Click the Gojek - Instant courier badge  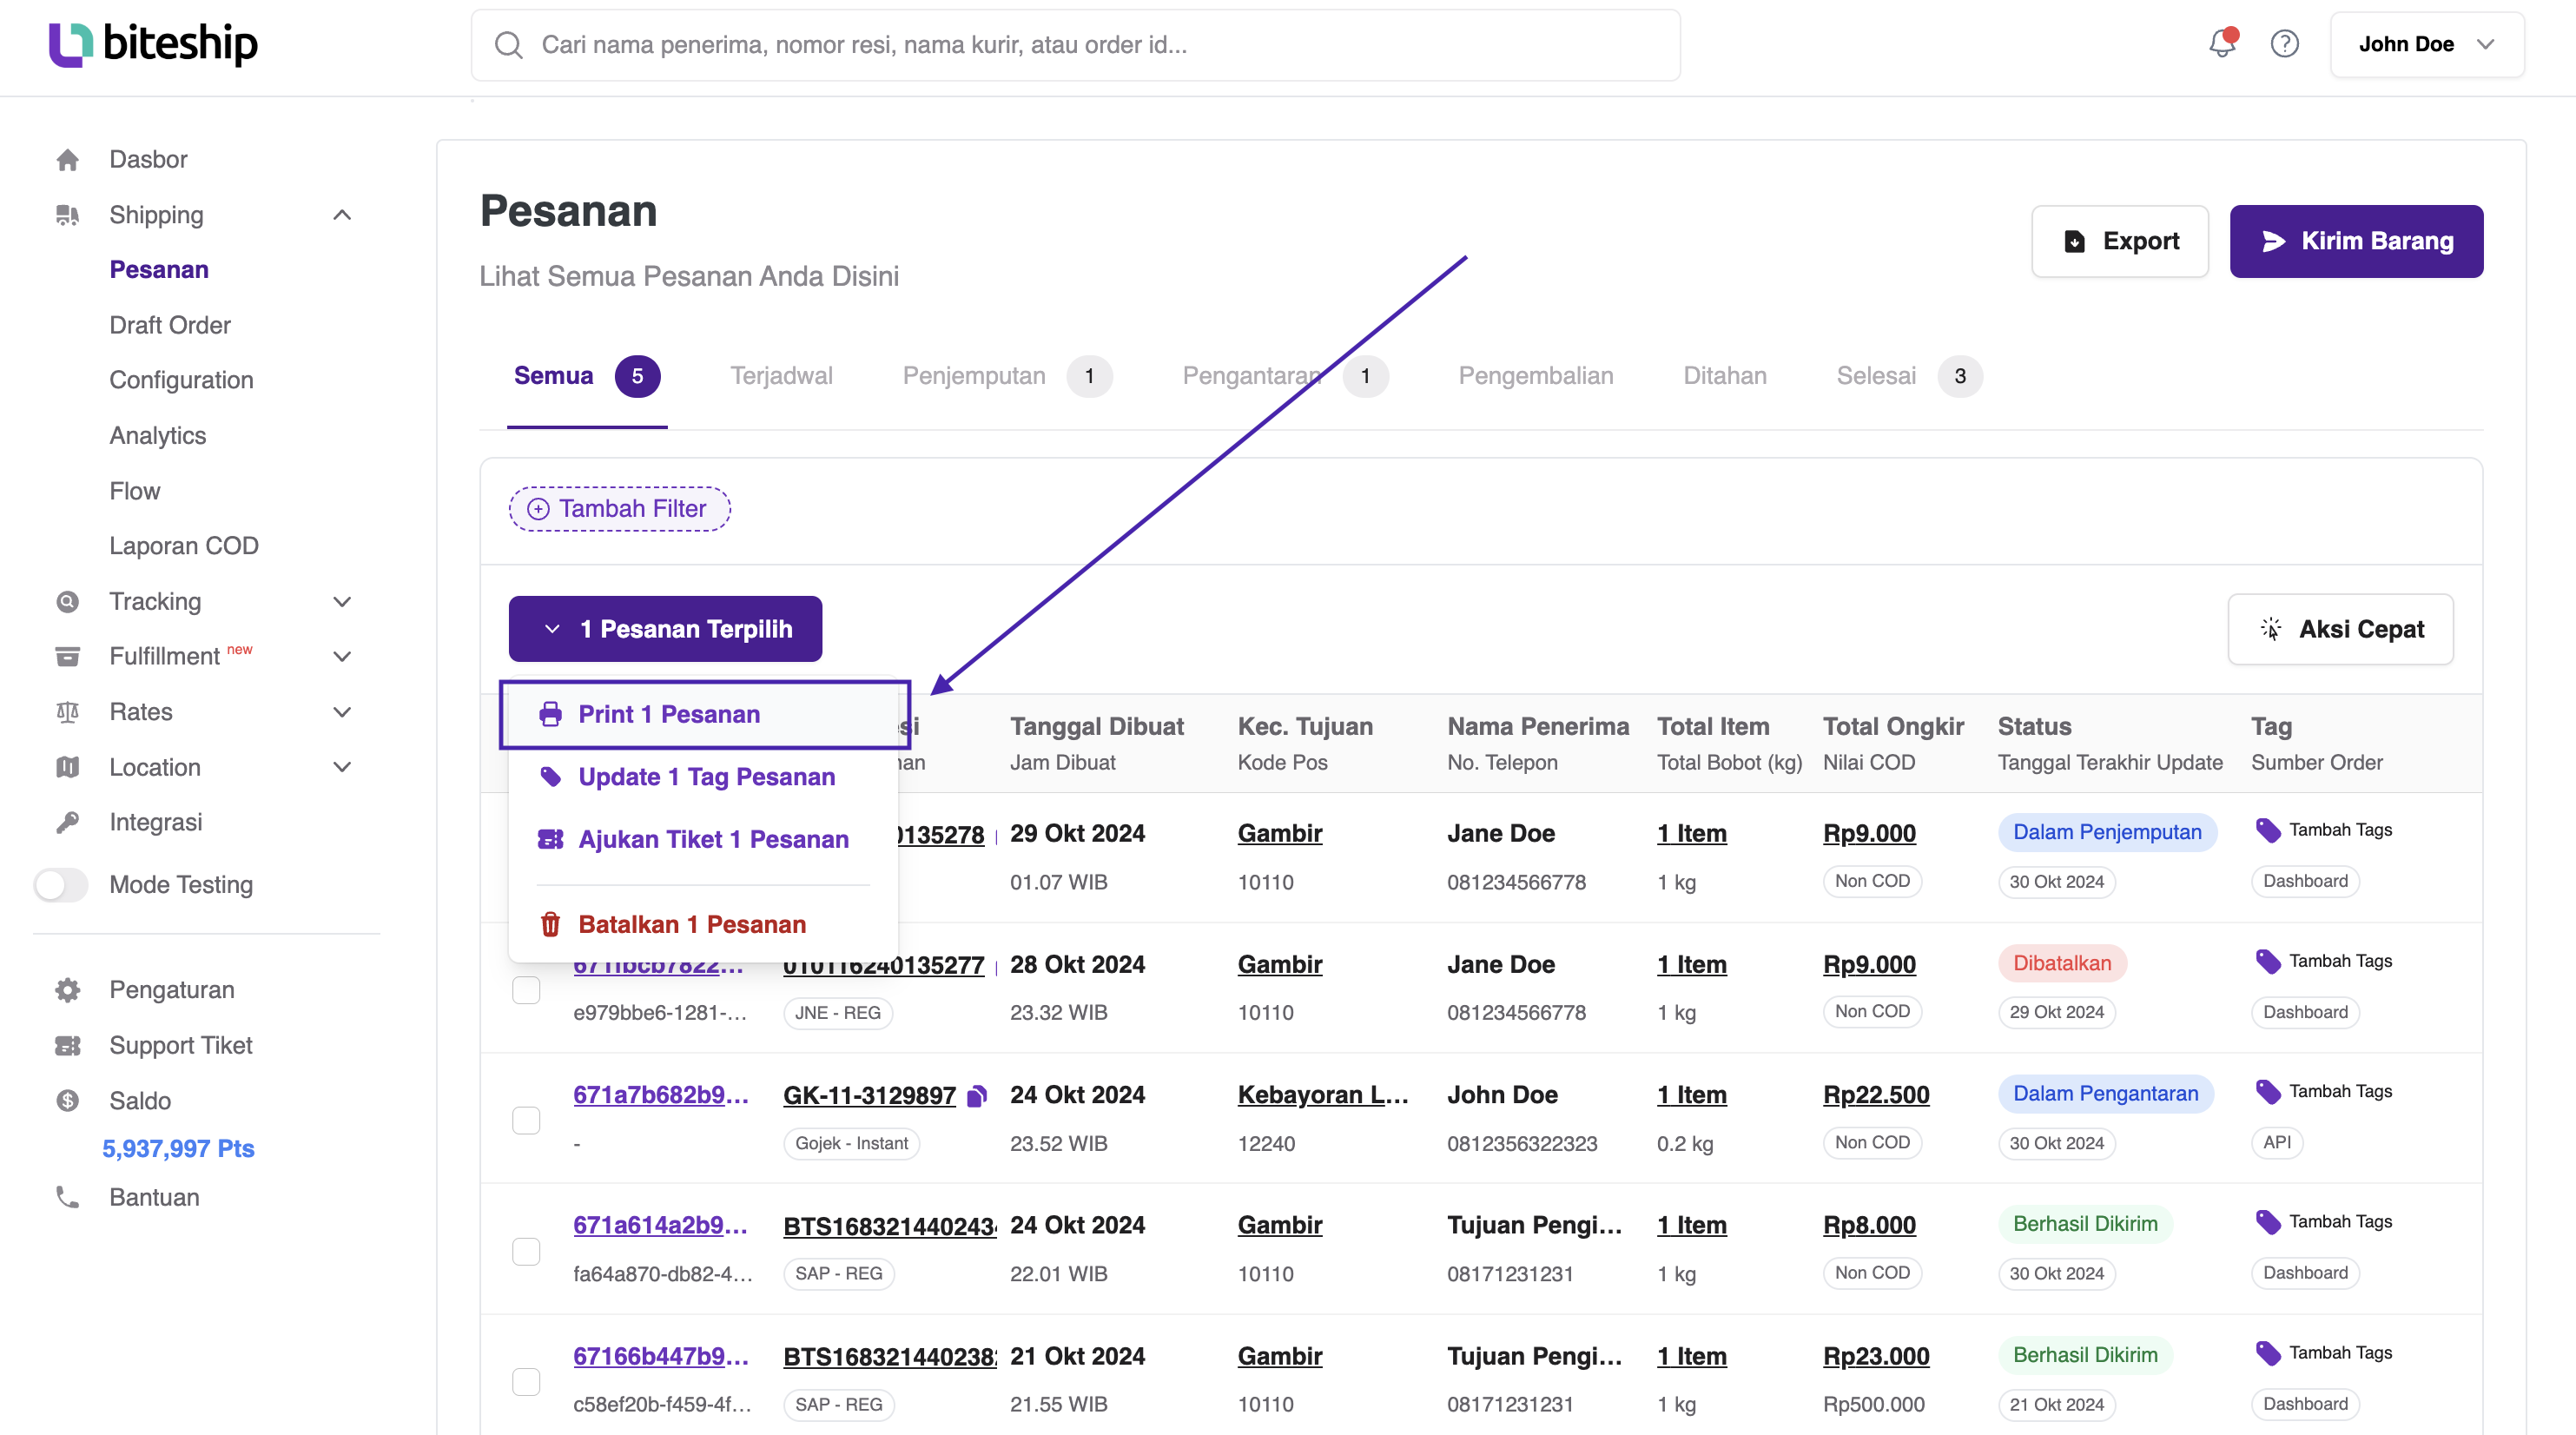851,1143
